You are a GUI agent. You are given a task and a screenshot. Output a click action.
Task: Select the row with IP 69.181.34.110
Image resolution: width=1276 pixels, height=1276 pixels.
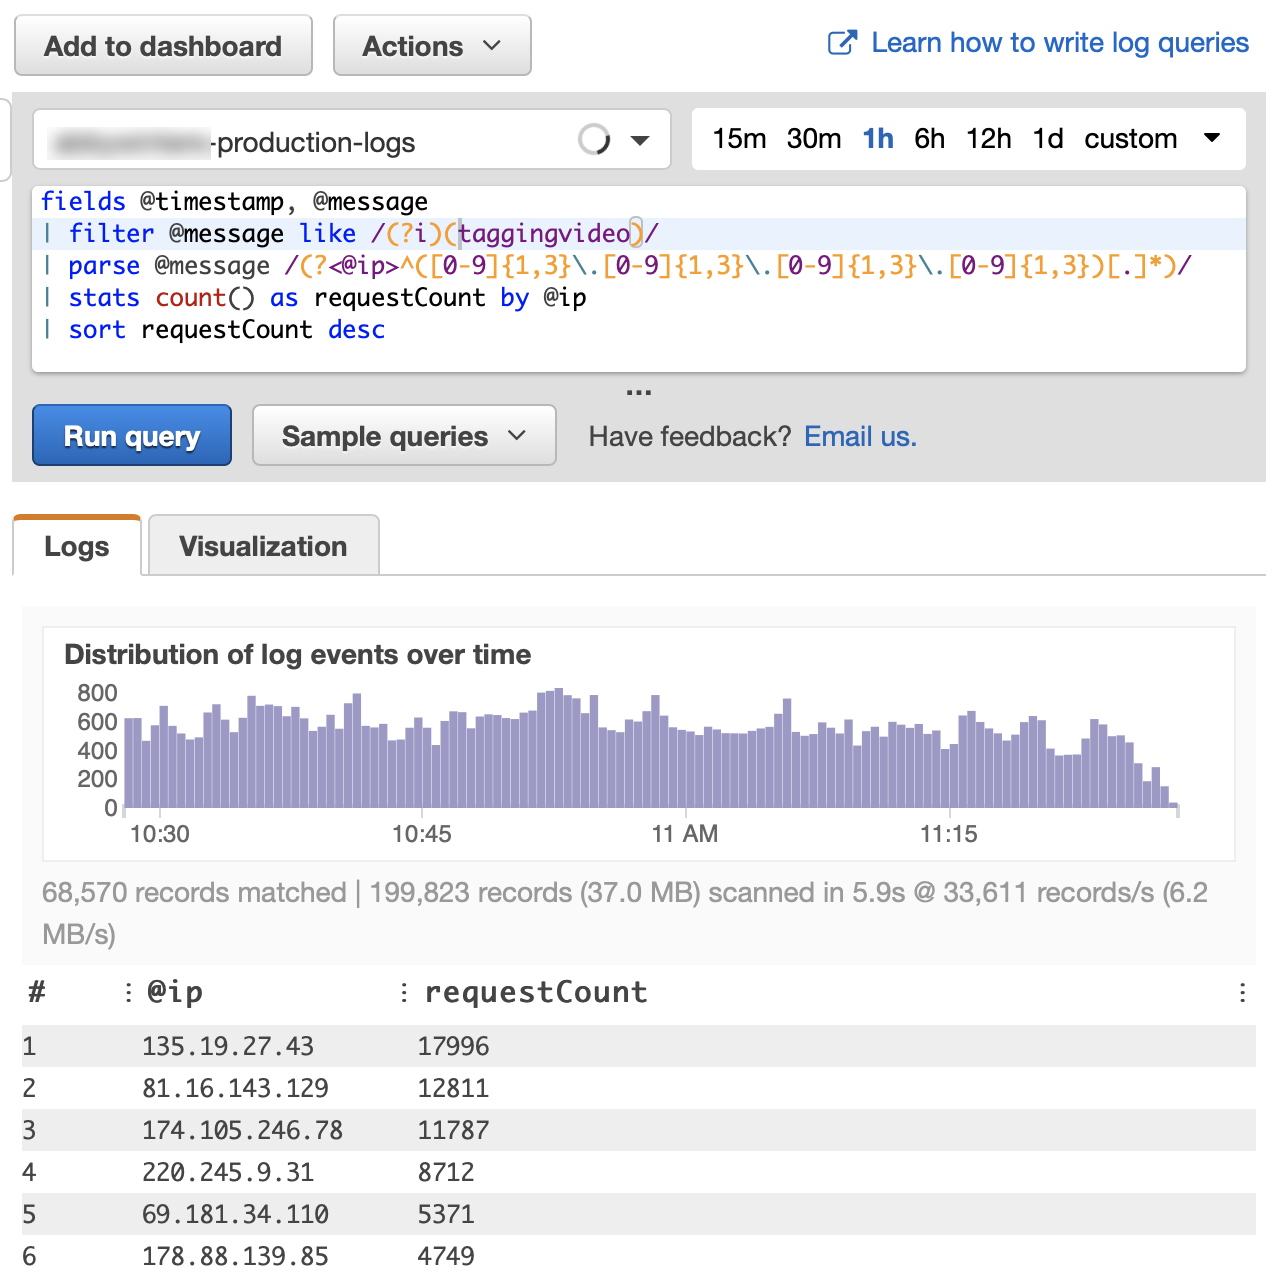point(638,1214)
